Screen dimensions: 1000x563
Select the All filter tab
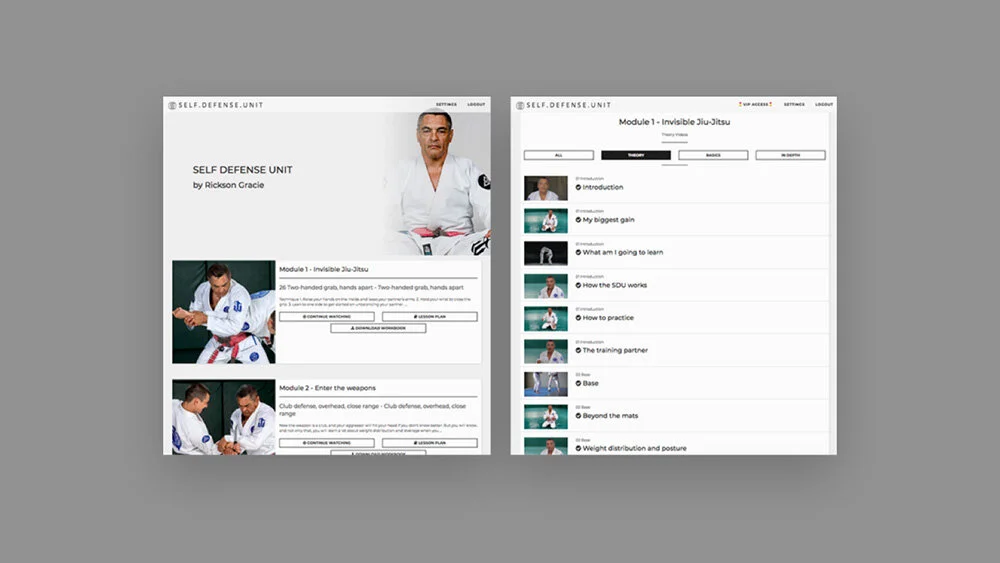point(559,155)
